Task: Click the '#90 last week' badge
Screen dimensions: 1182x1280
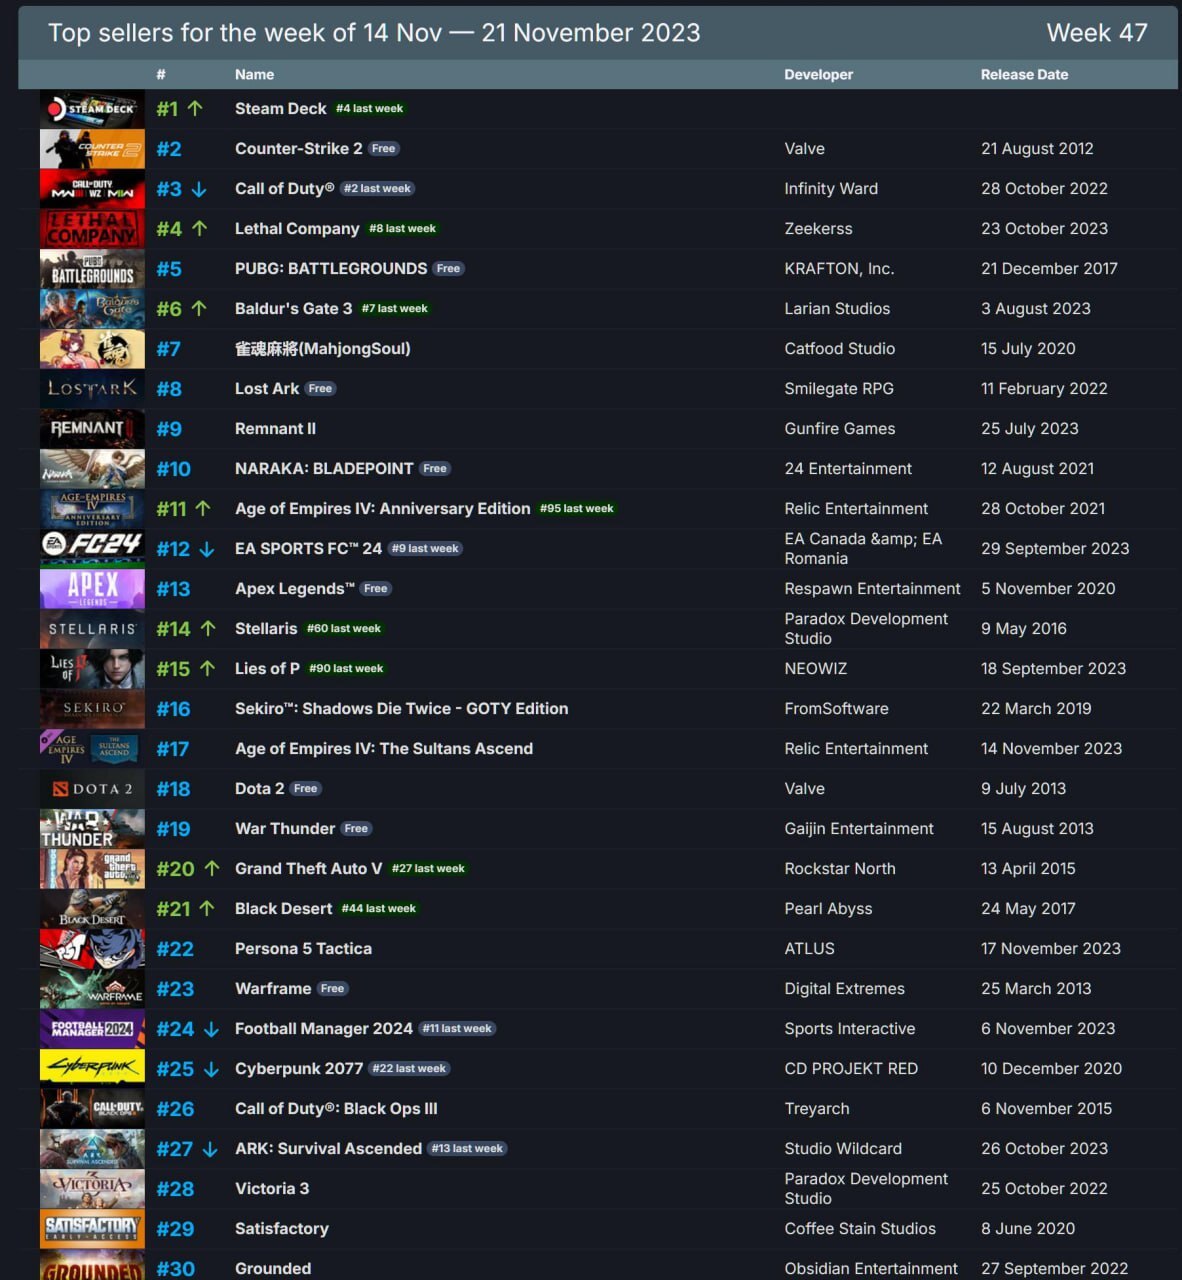Action: tap(346, 668)
